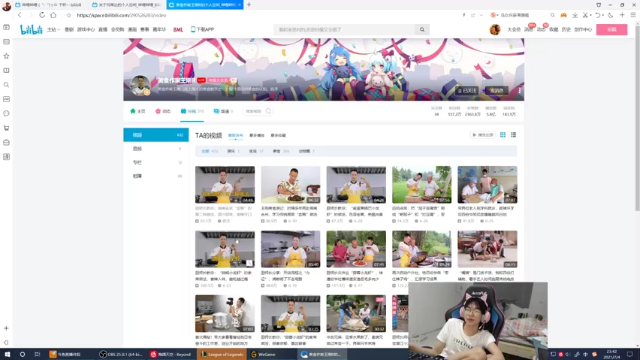Click the undo arrow icon in the browser toolbar
640x360 pixels.
(x=598, y=15)
